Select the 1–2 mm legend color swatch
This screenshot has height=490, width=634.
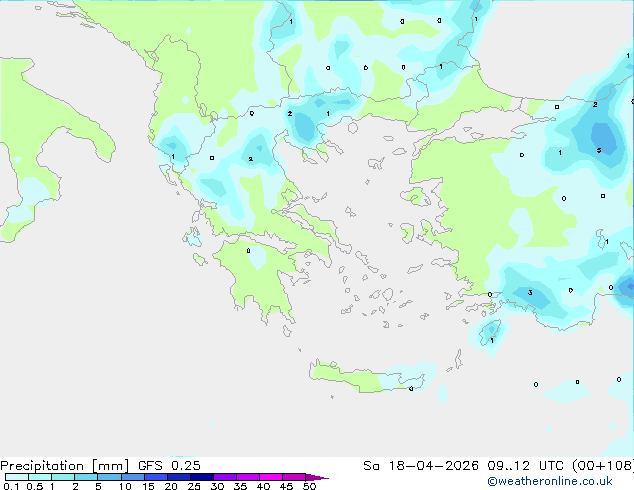63,477
